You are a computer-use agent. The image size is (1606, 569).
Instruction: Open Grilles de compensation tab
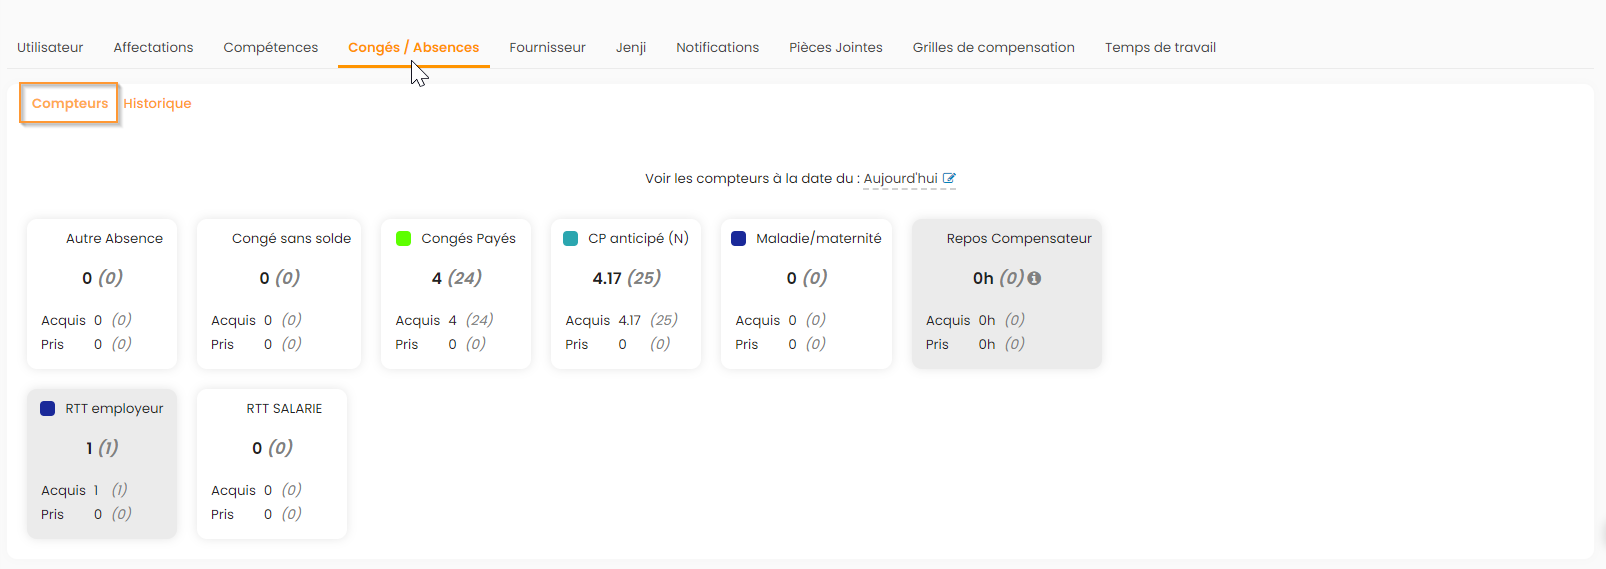[993, 47]
